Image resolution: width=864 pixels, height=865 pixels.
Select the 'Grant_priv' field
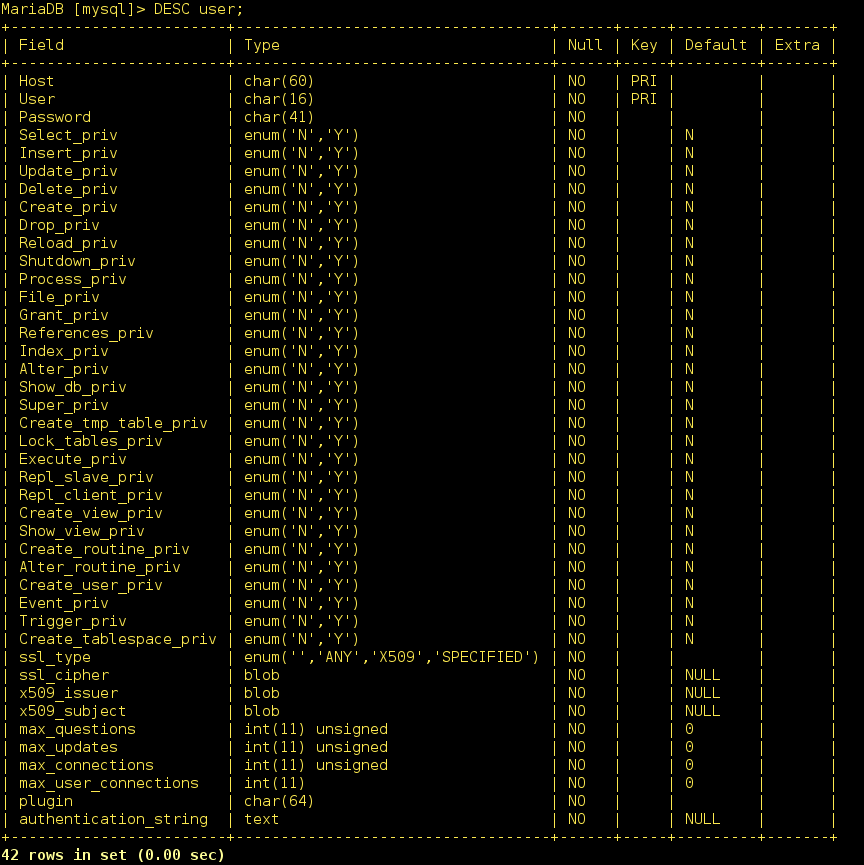[63, 315]
